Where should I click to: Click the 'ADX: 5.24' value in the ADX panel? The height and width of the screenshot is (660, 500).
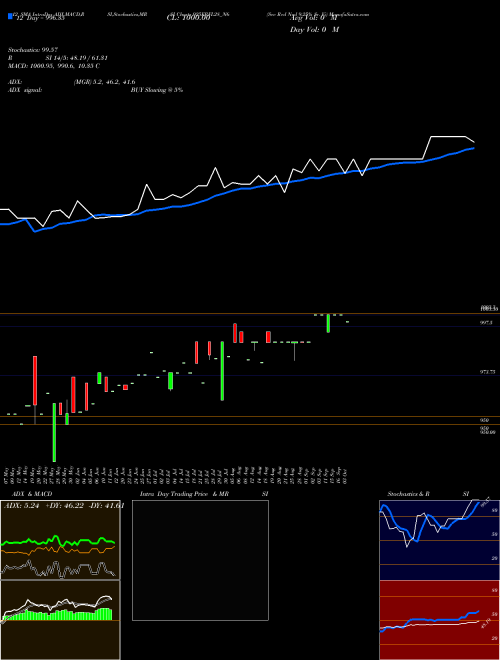click(x=21, y=506)
